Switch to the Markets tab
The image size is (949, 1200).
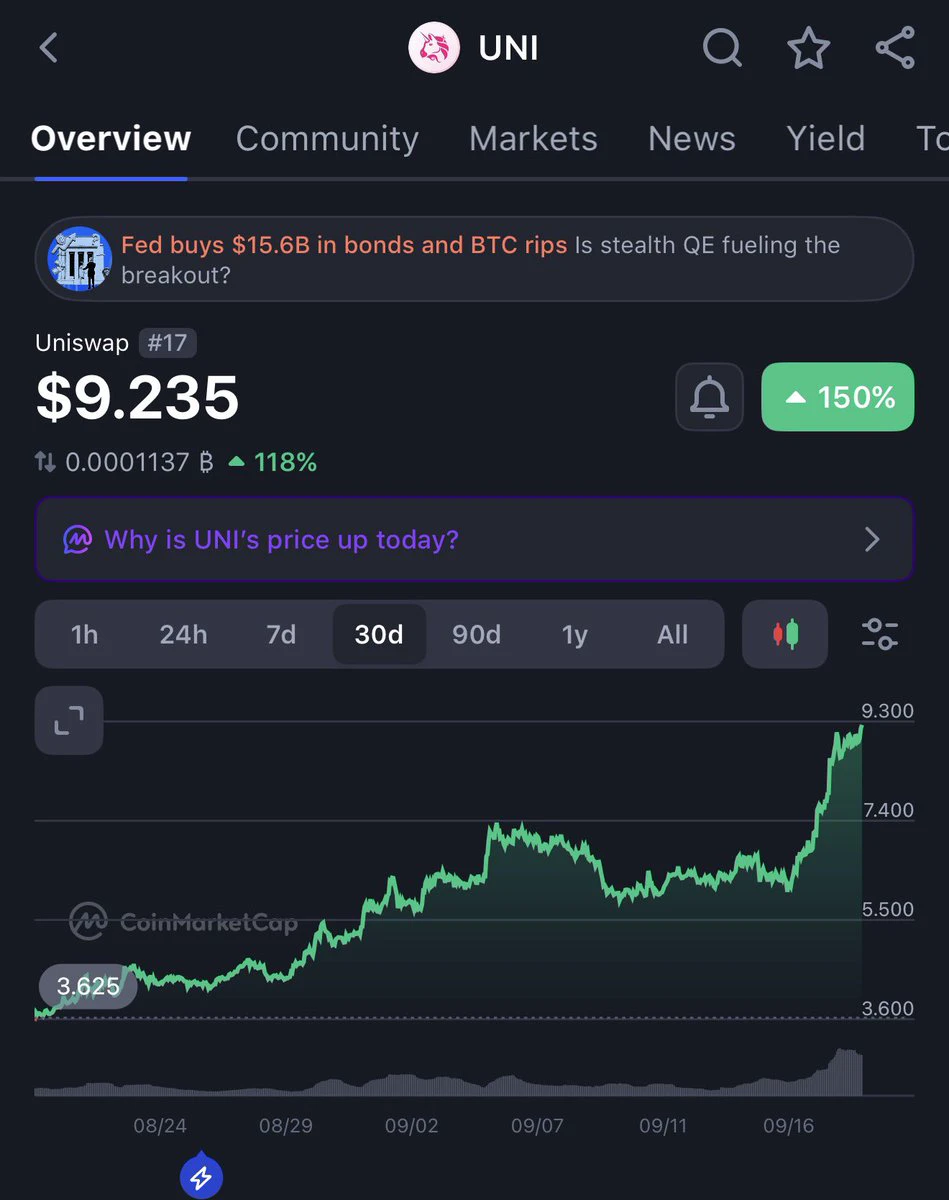pyautogui.click(x=533, y=138)
